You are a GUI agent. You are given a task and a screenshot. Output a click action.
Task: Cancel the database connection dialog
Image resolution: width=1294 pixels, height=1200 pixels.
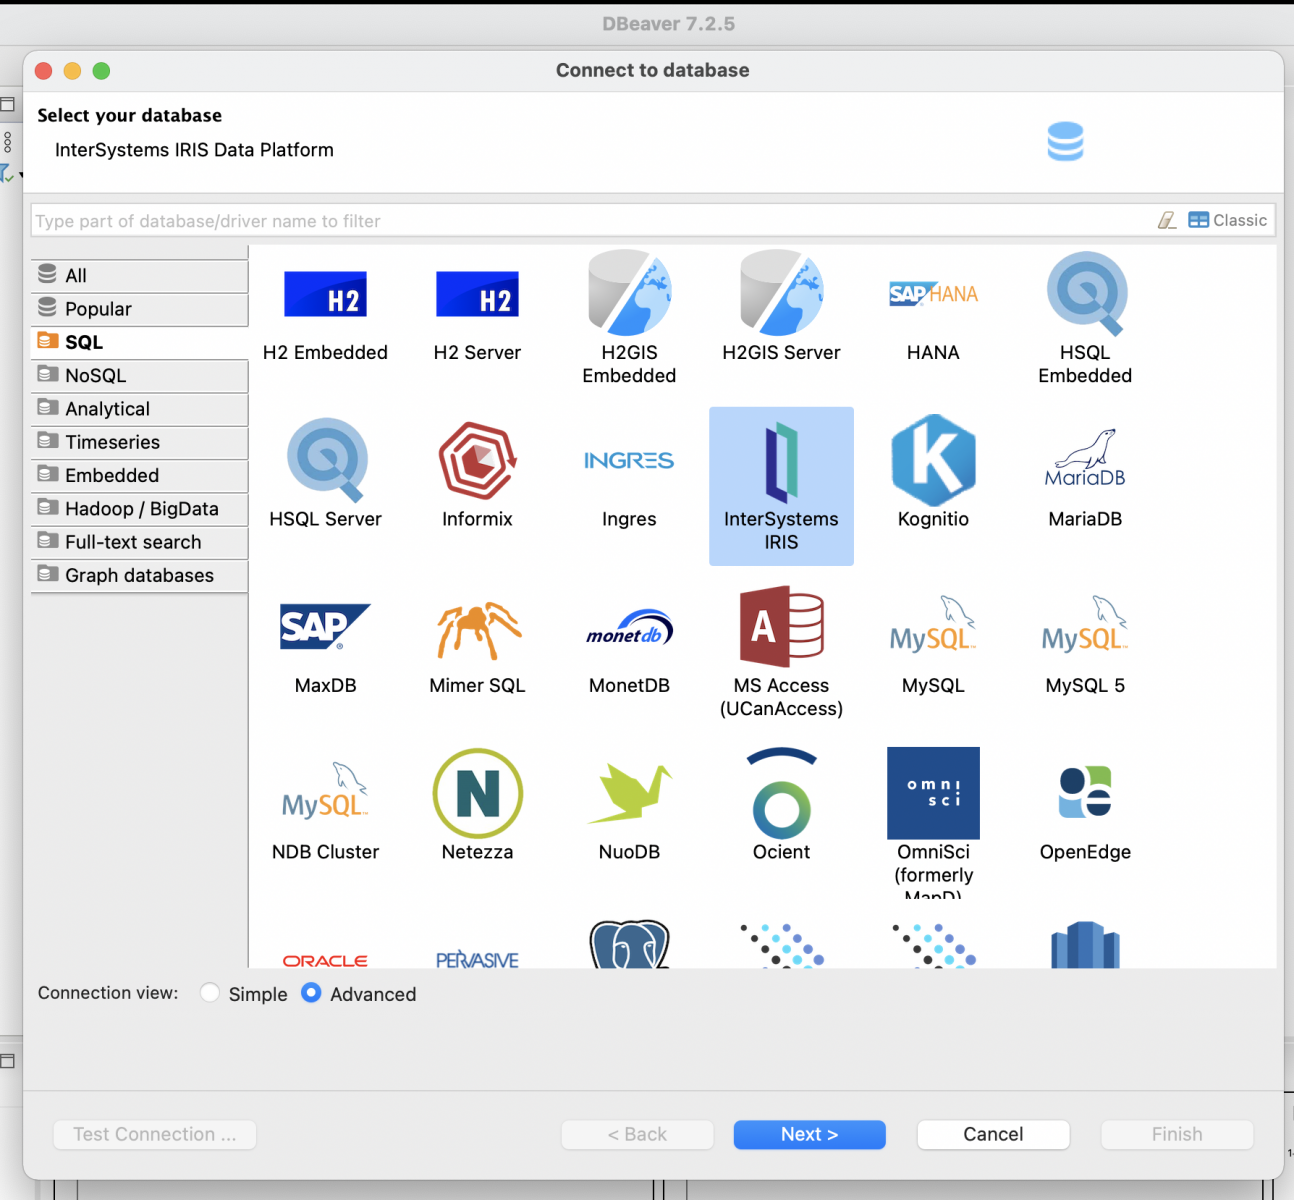tap(993, 1134)
